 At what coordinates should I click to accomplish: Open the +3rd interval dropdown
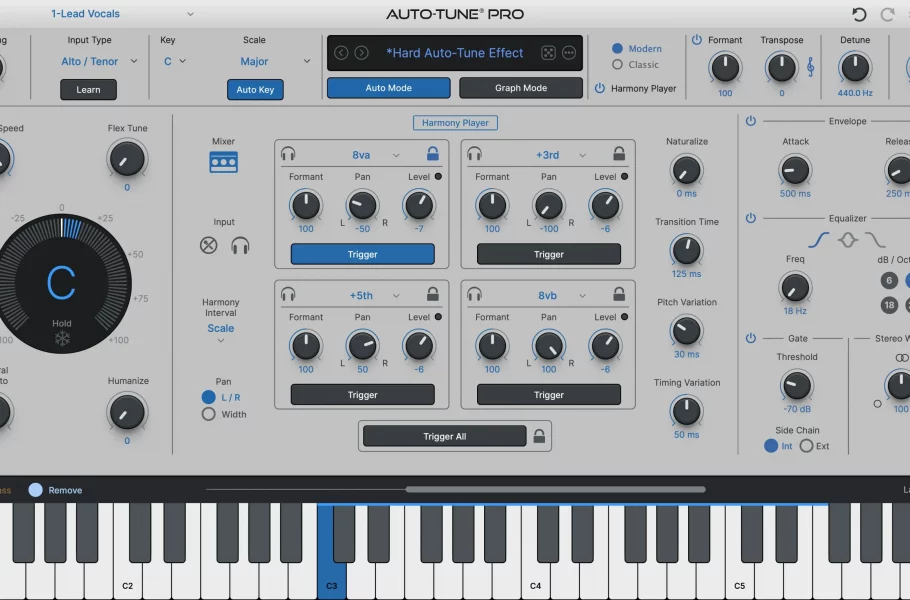coord(561,155)
